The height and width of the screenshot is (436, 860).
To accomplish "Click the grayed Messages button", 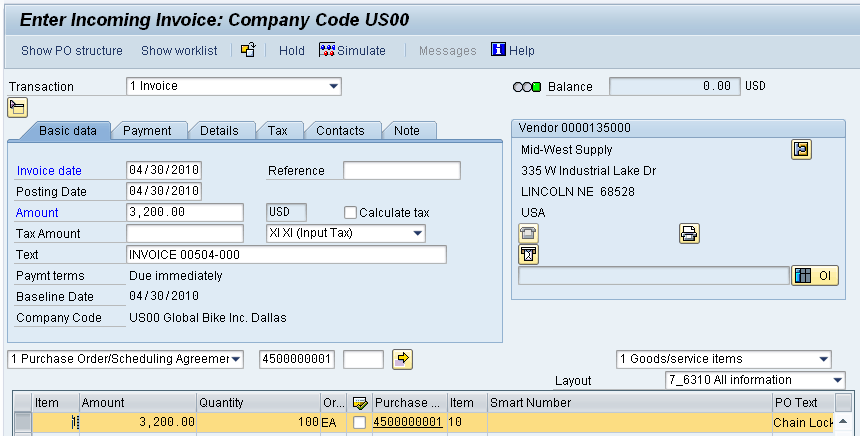I will [448, 50].
